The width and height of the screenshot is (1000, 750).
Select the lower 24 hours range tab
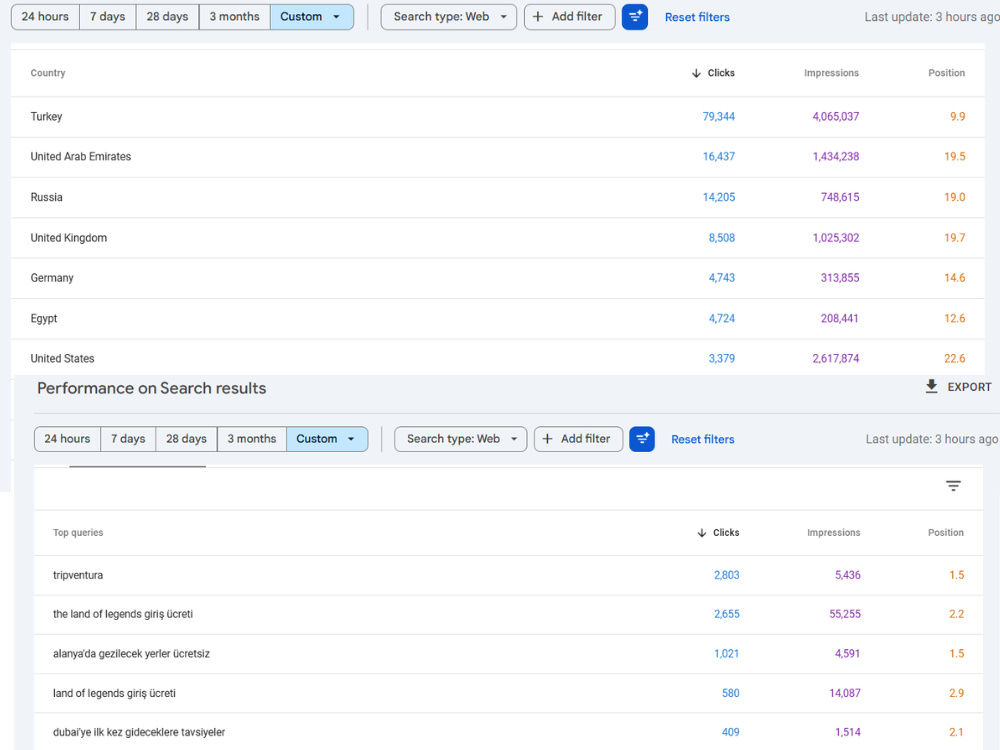pyautogui.click(x=67, y=439)
